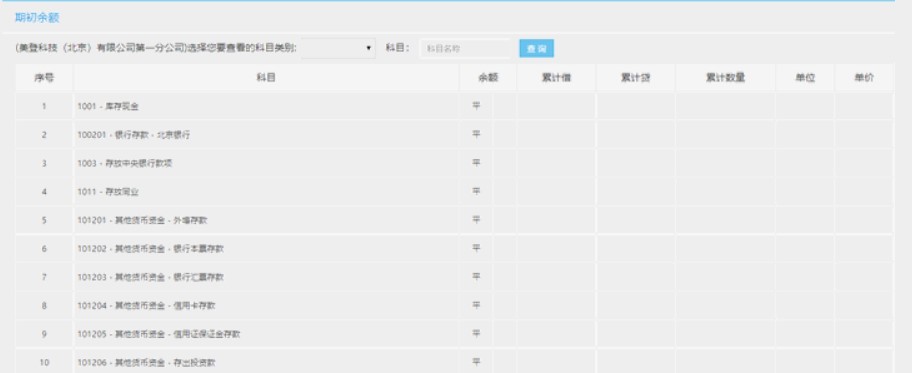Select the row 1011 - 存放同业
Screen dimensions: 912x373
click(455, 192)
